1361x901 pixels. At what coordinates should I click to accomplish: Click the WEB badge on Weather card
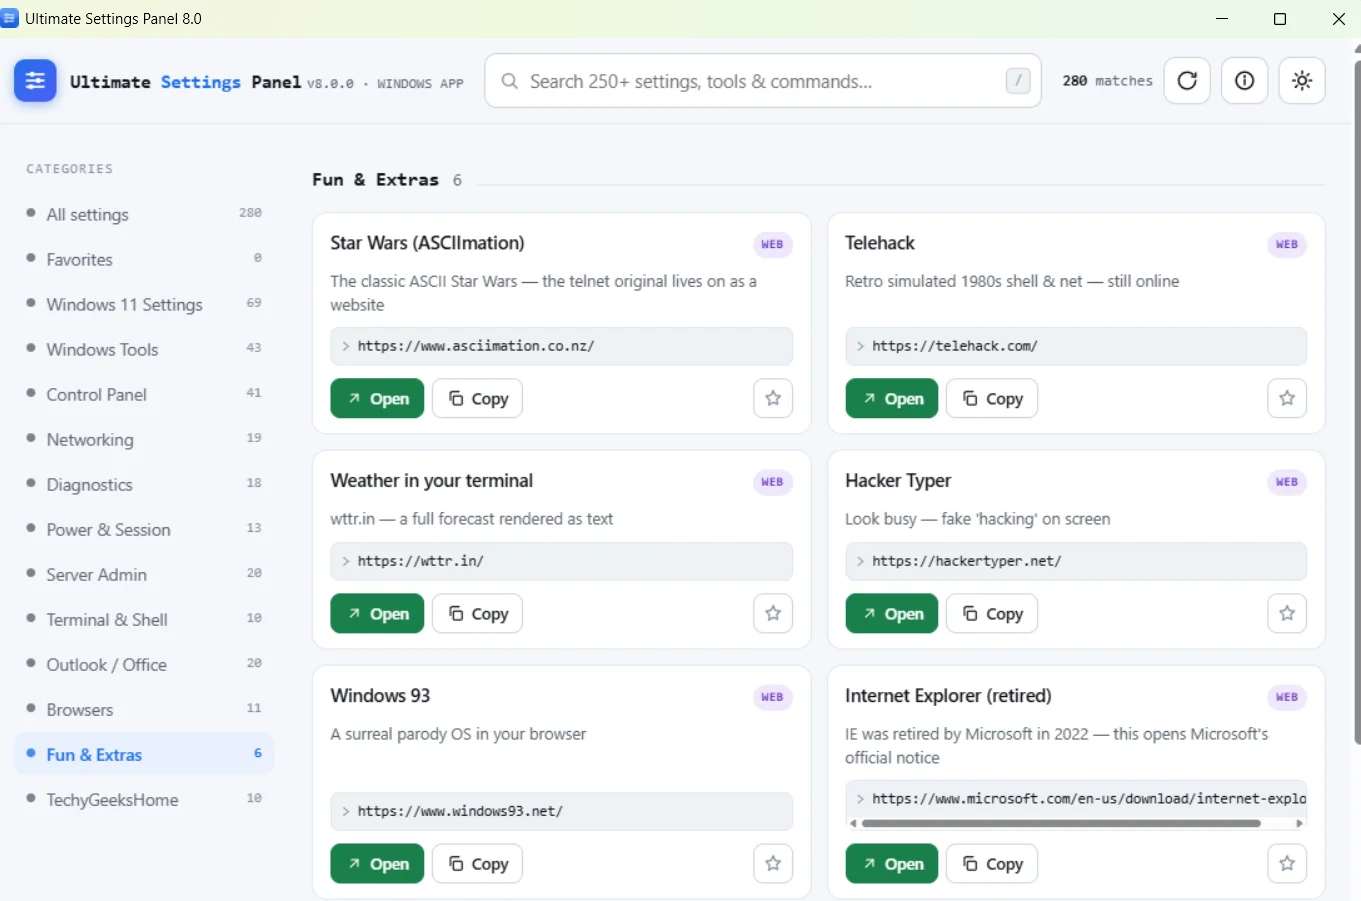[x=772, y=482]
